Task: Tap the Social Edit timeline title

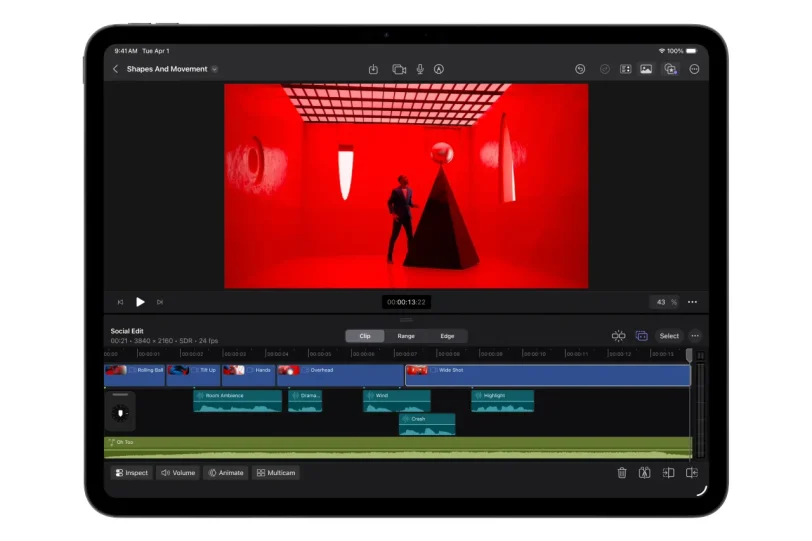Action: coord(127,331)
